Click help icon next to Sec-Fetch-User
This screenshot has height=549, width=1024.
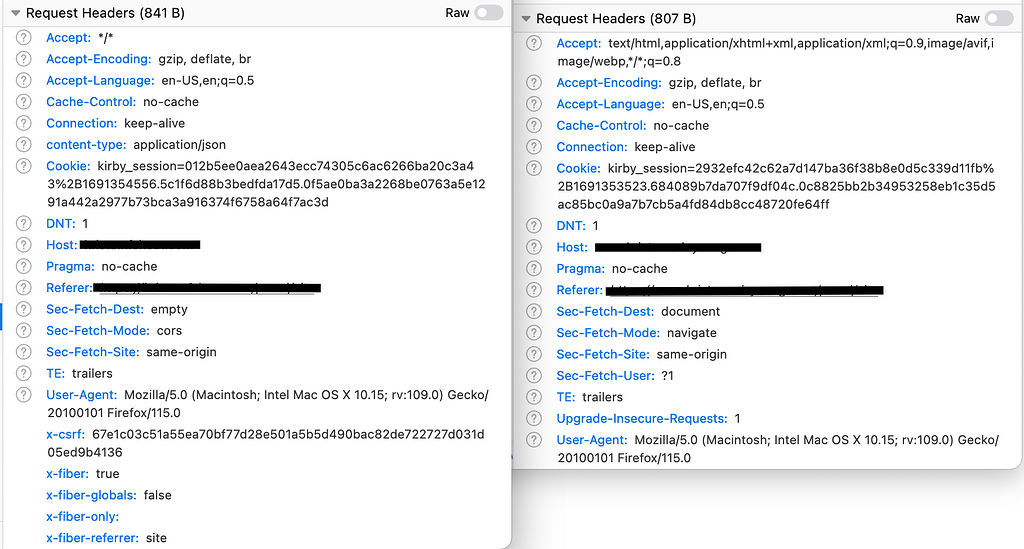535,376
